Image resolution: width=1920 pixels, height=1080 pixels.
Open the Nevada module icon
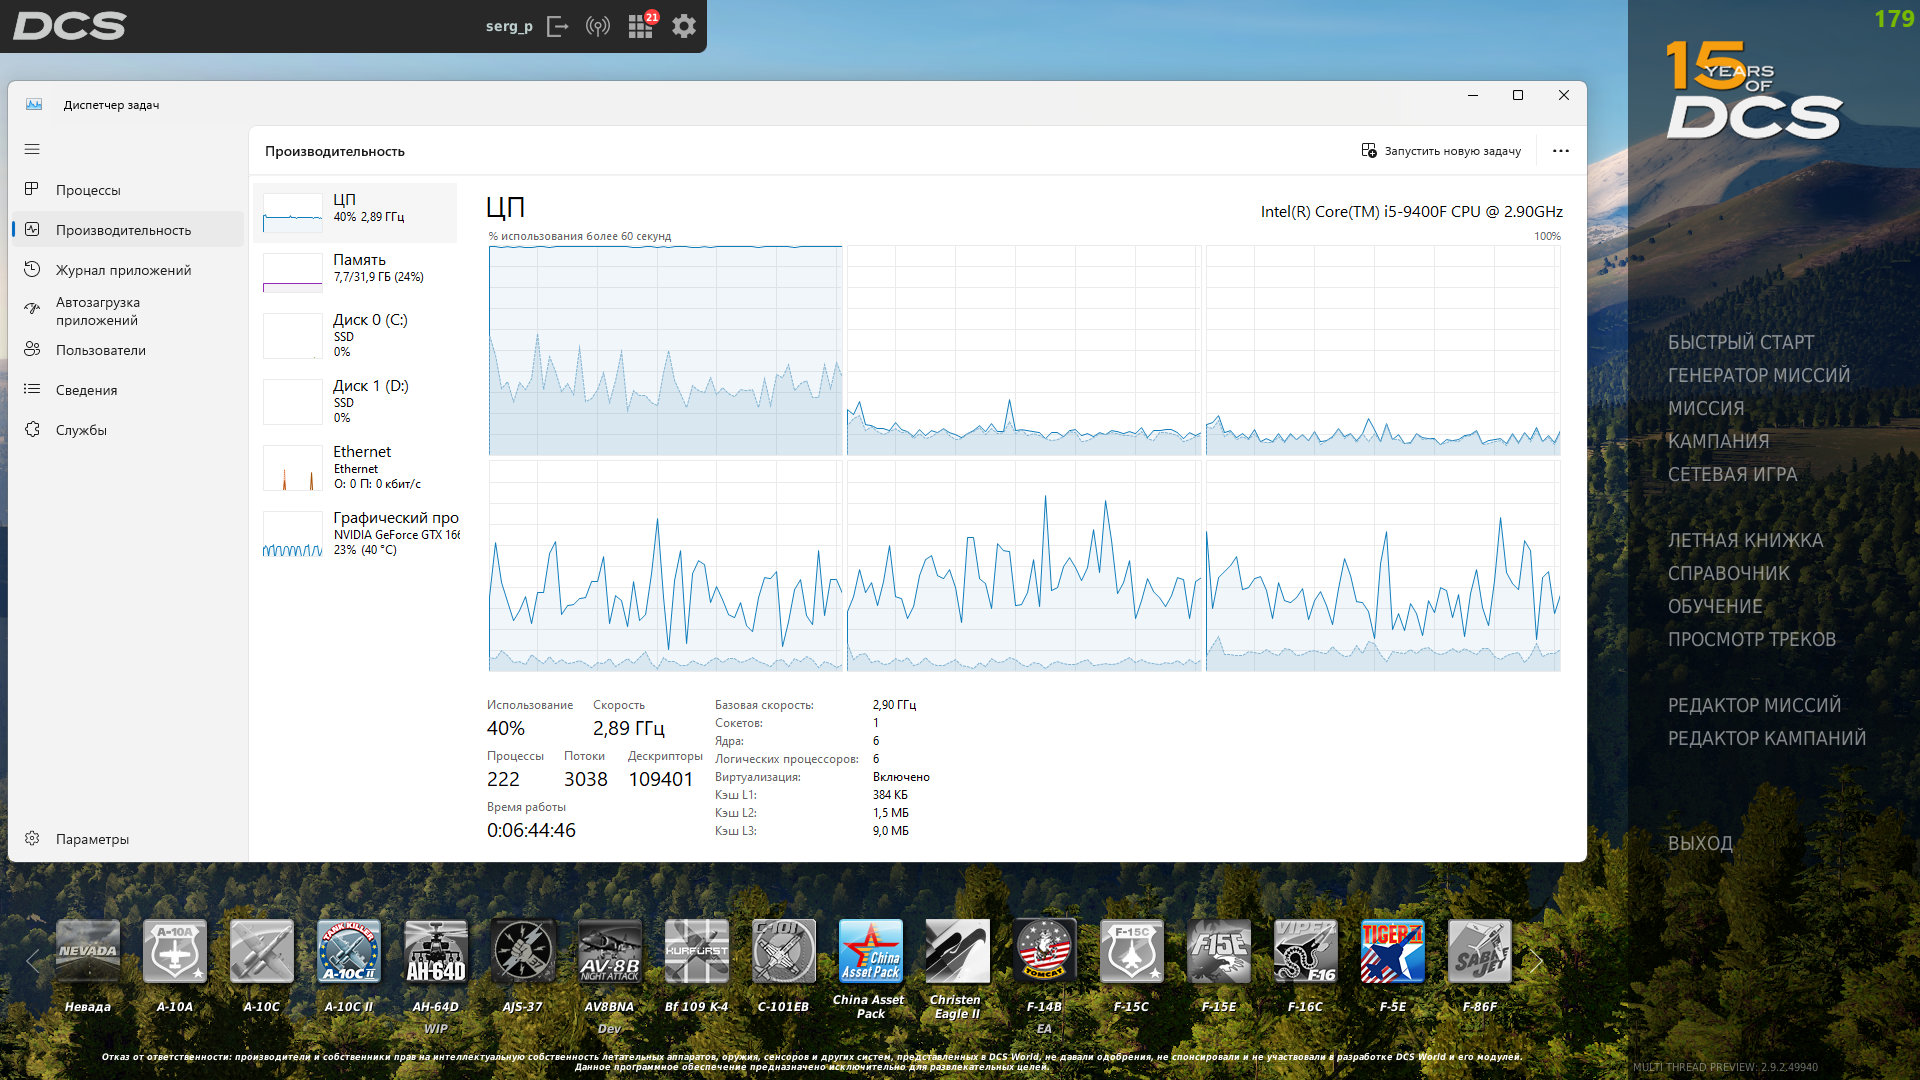pyautogui.click(x=88, y=951)
